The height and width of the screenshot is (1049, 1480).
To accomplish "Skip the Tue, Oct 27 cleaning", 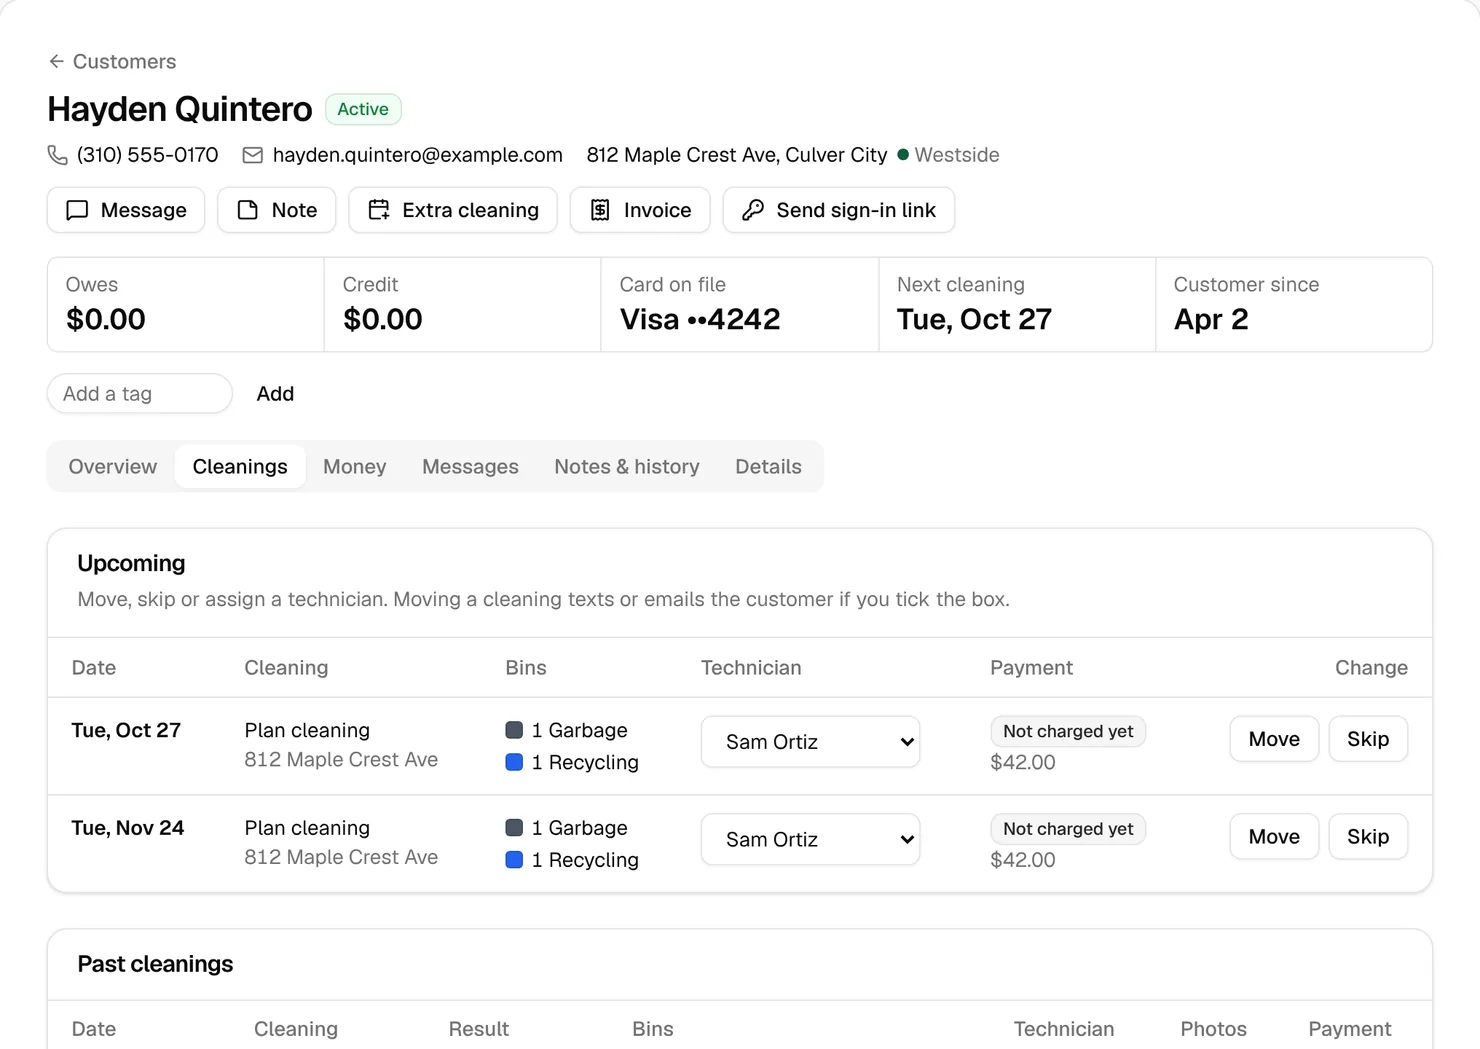I will click(x=1368, y=739).
